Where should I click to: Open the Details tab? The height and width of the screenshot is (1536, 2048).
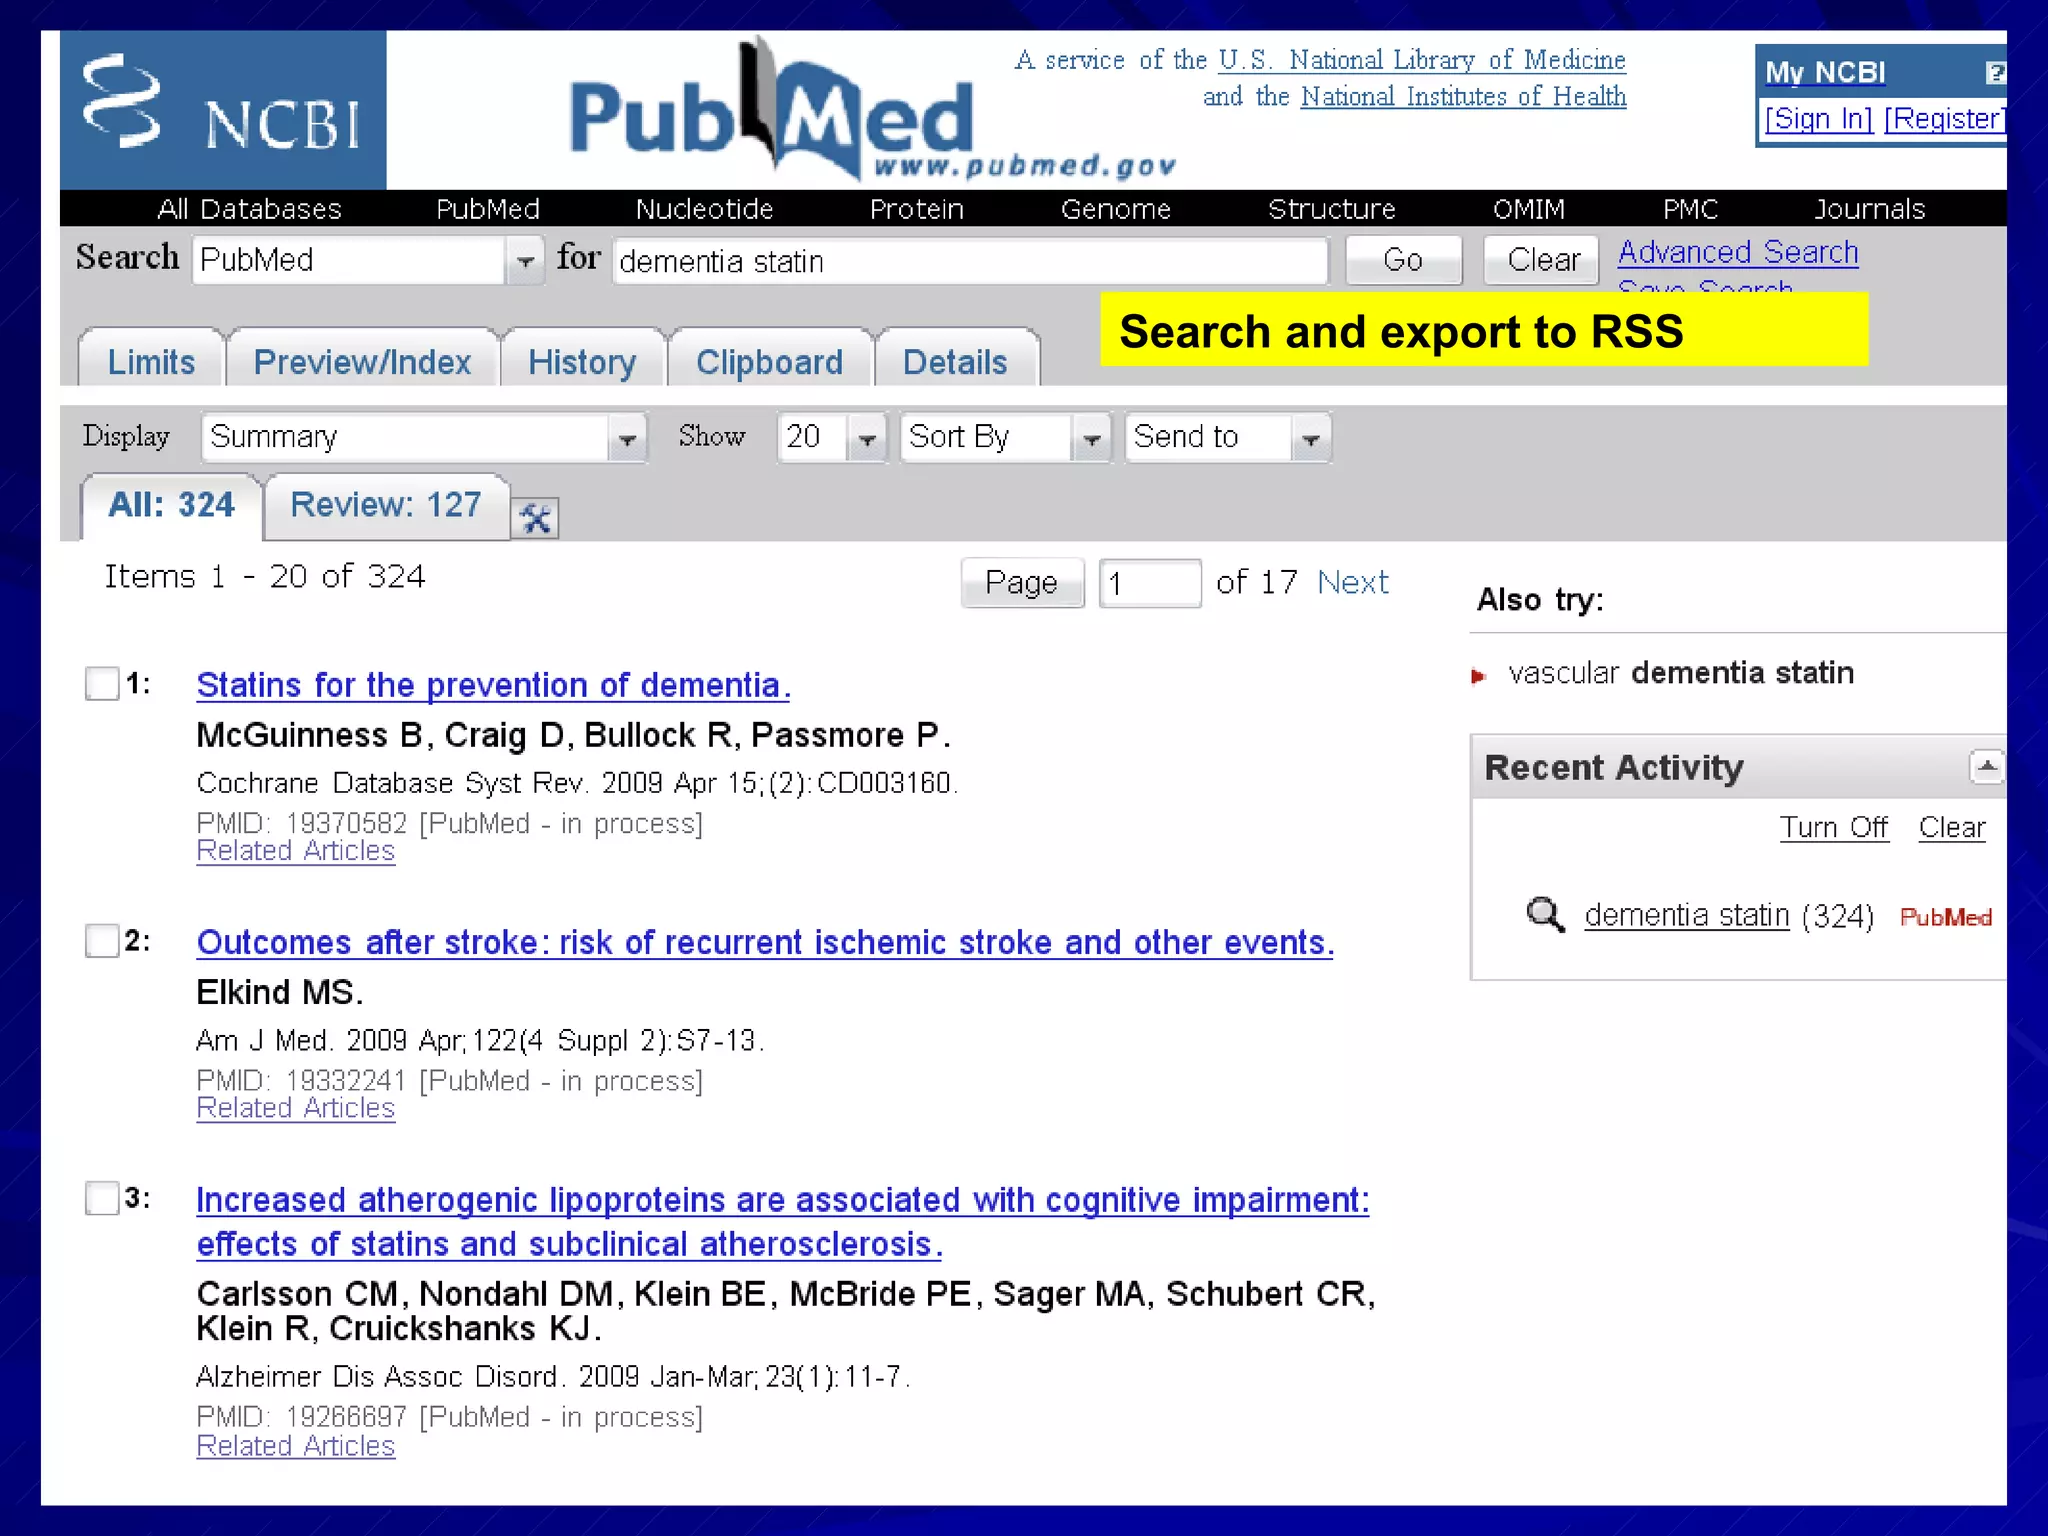coord(955,361)
